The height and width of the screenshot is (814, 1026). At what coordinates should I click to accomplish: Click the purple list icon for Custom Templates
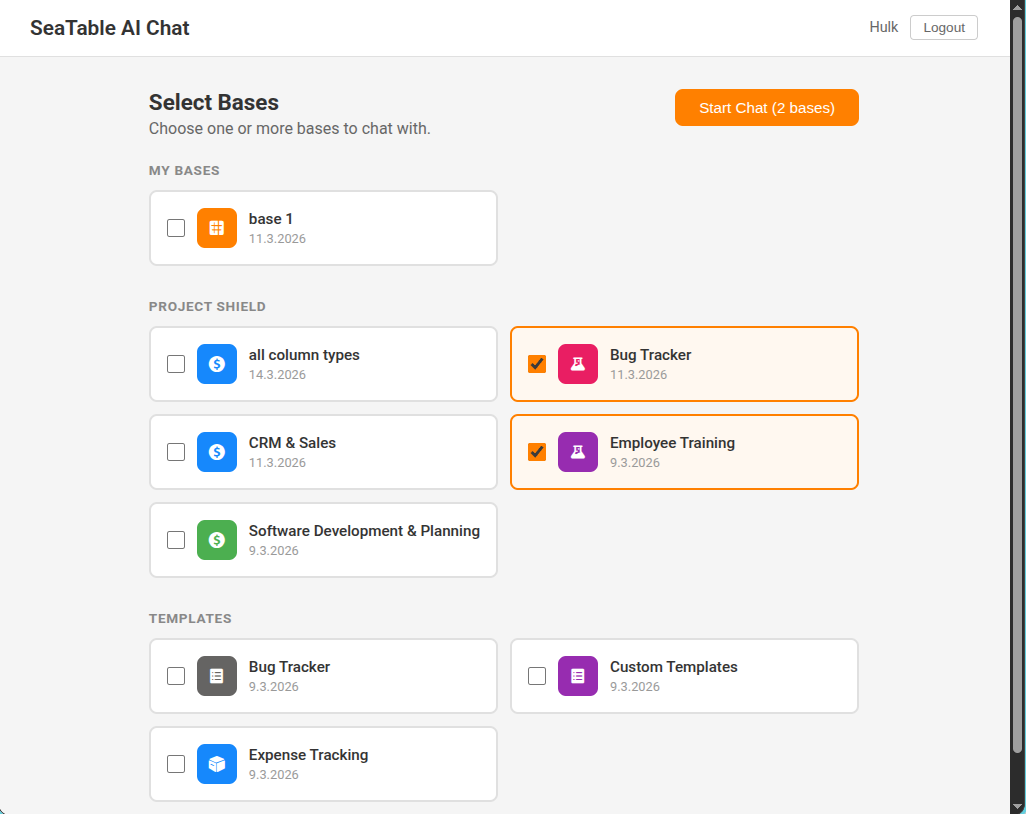578,676
